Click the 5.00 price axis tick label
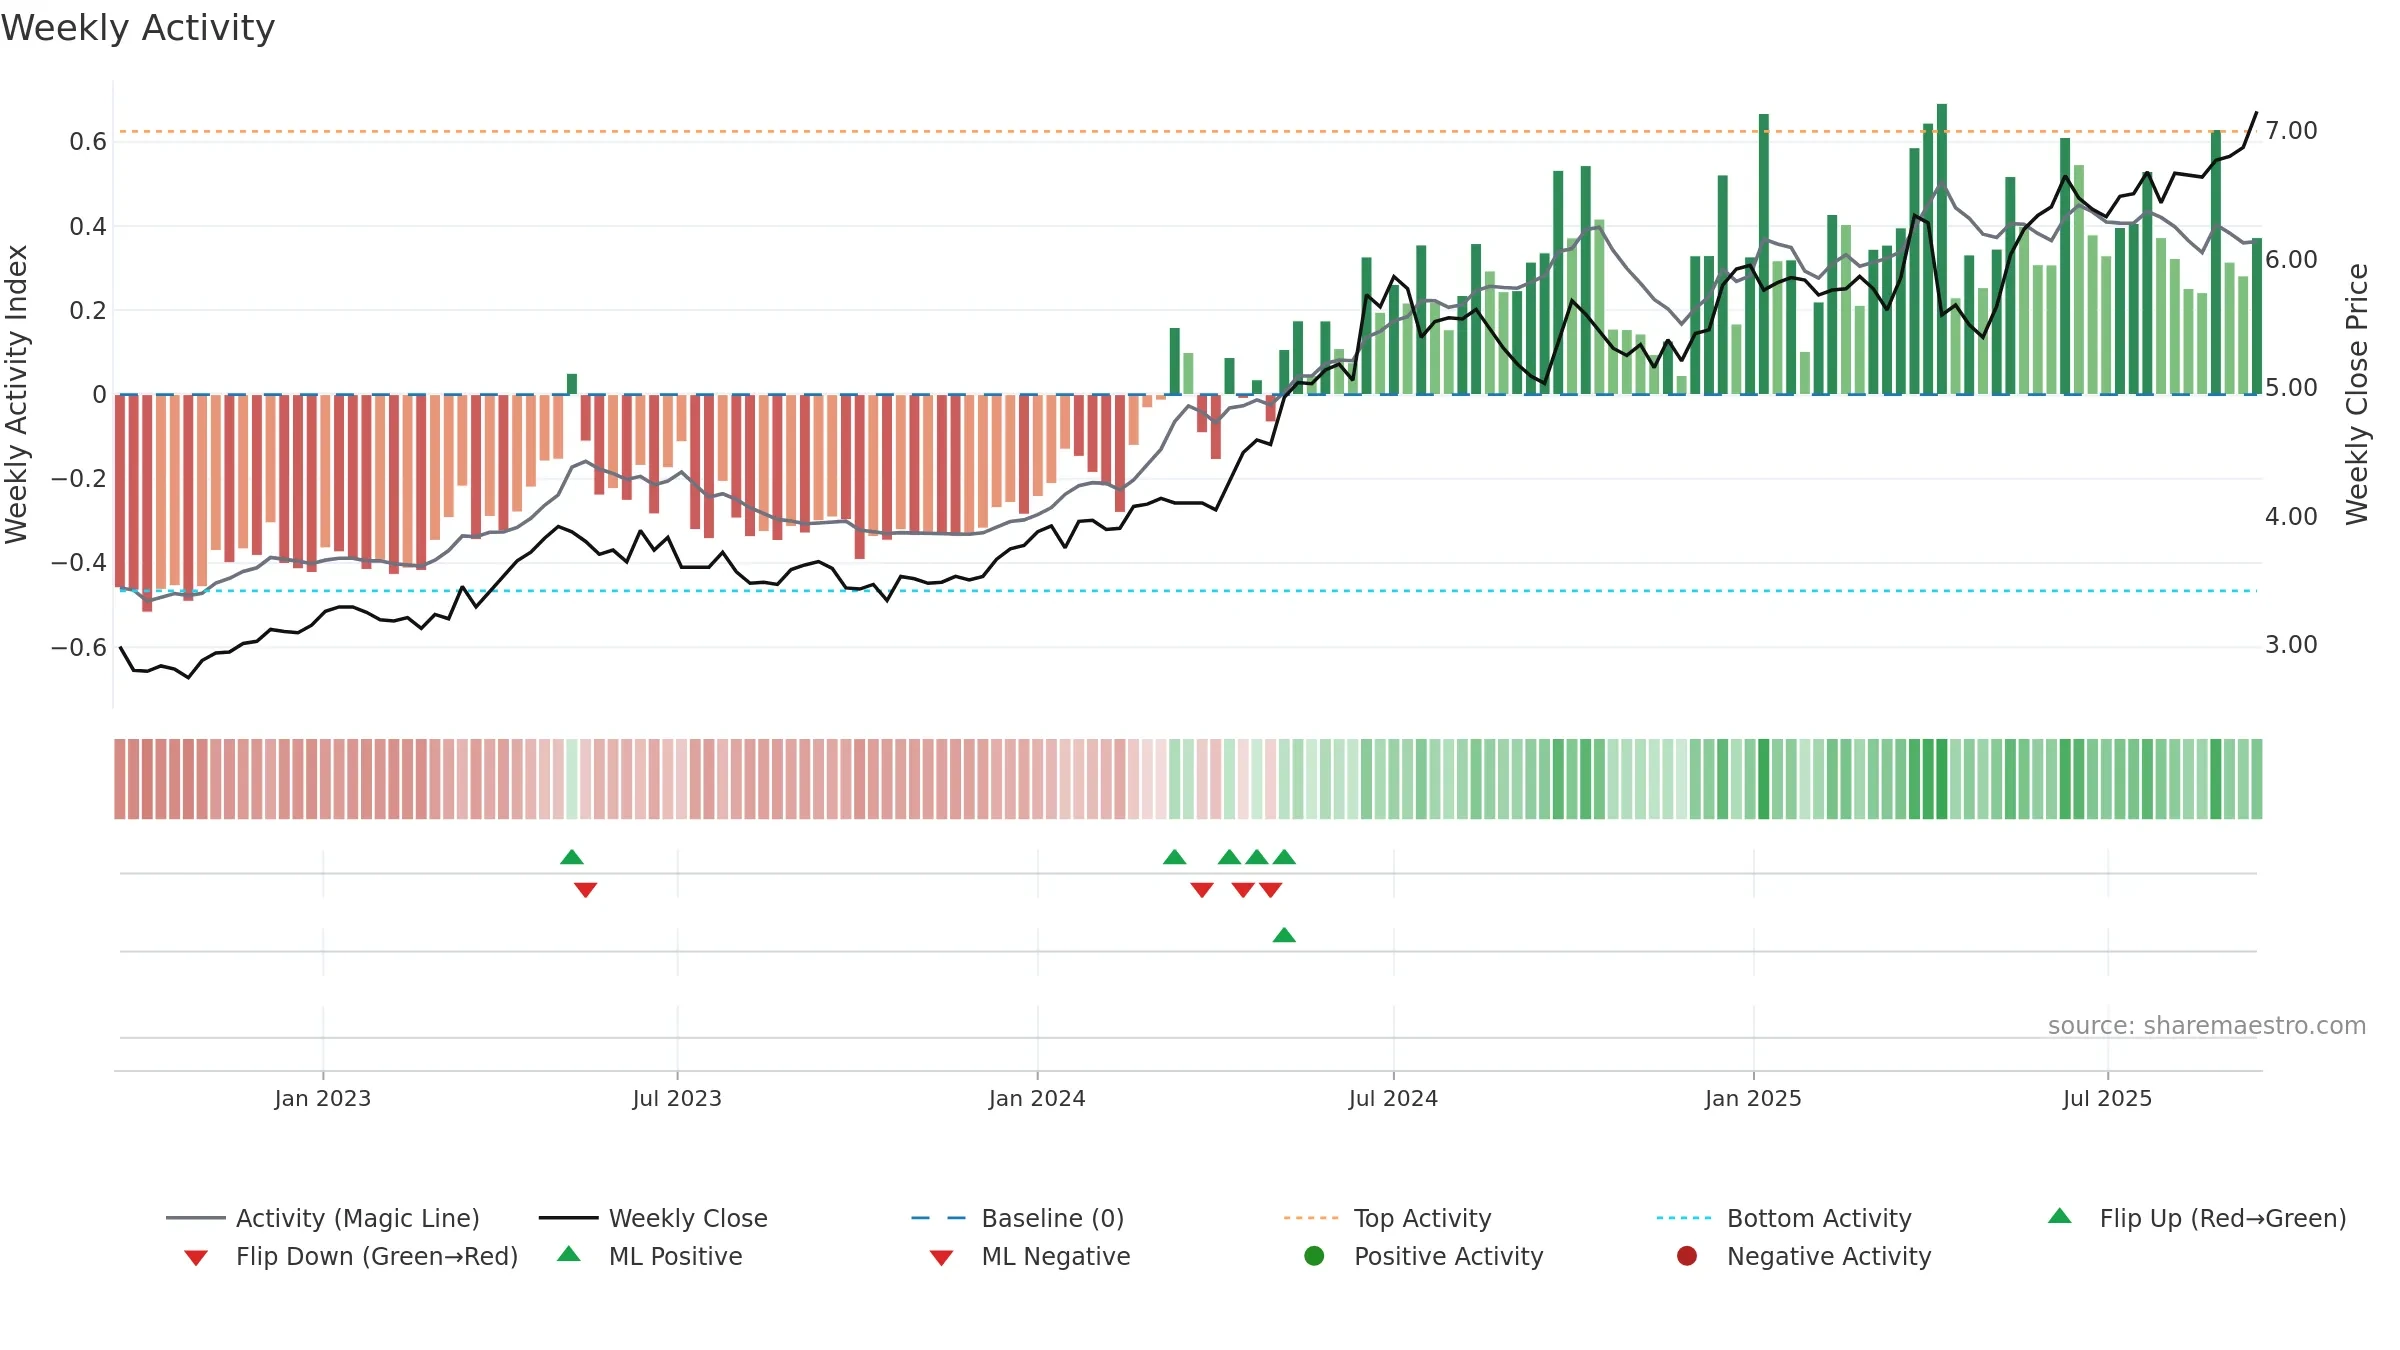 tap(2291, 388)
